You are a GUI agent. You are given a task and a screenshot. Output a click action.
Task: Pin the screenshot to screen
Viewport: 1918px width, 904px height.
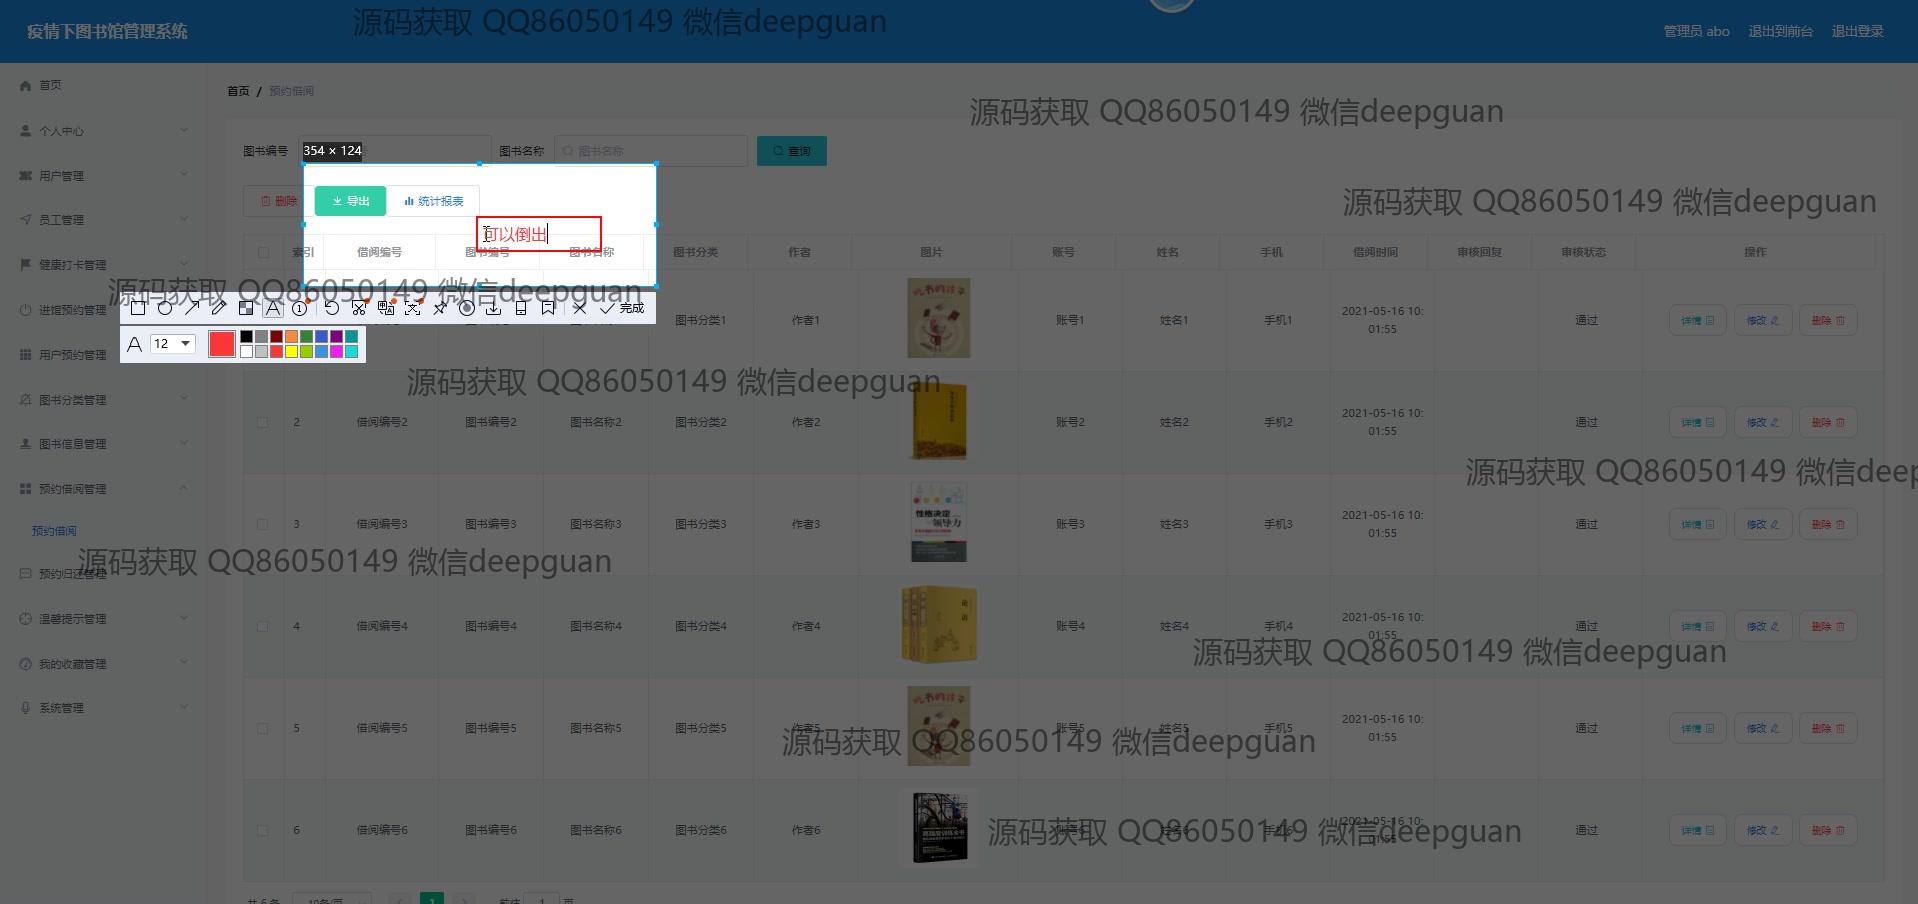(440, 308)
